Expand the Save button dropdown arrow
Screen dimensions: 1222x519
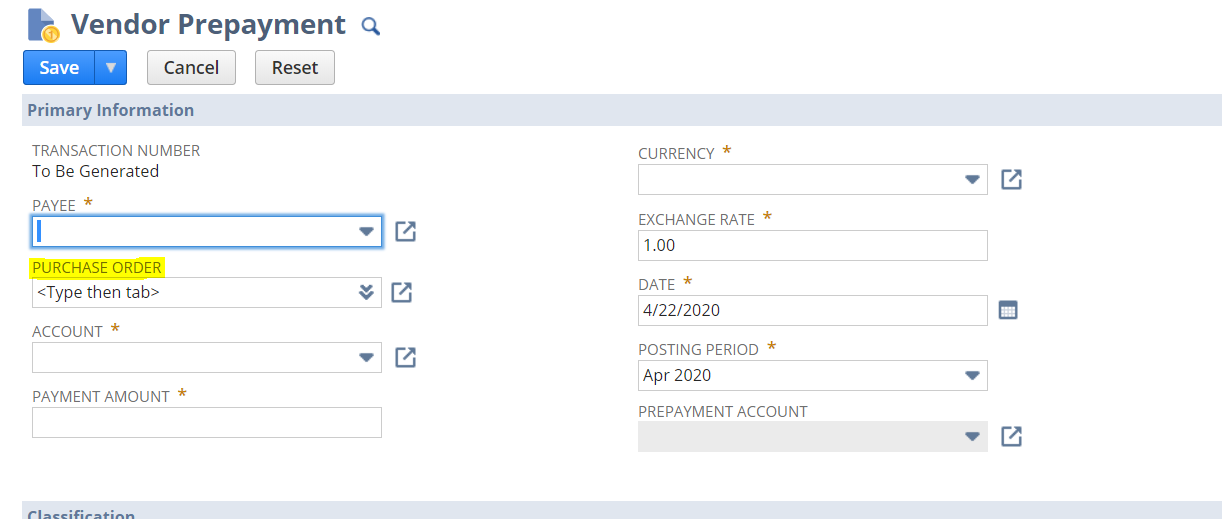111,68
